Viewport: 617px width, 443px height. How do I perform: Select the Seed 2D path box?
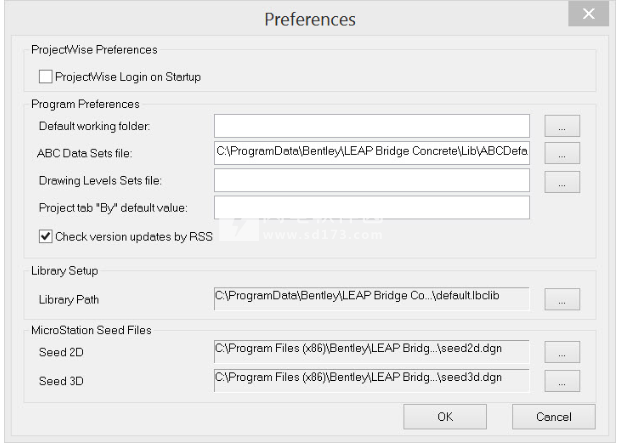372,351
